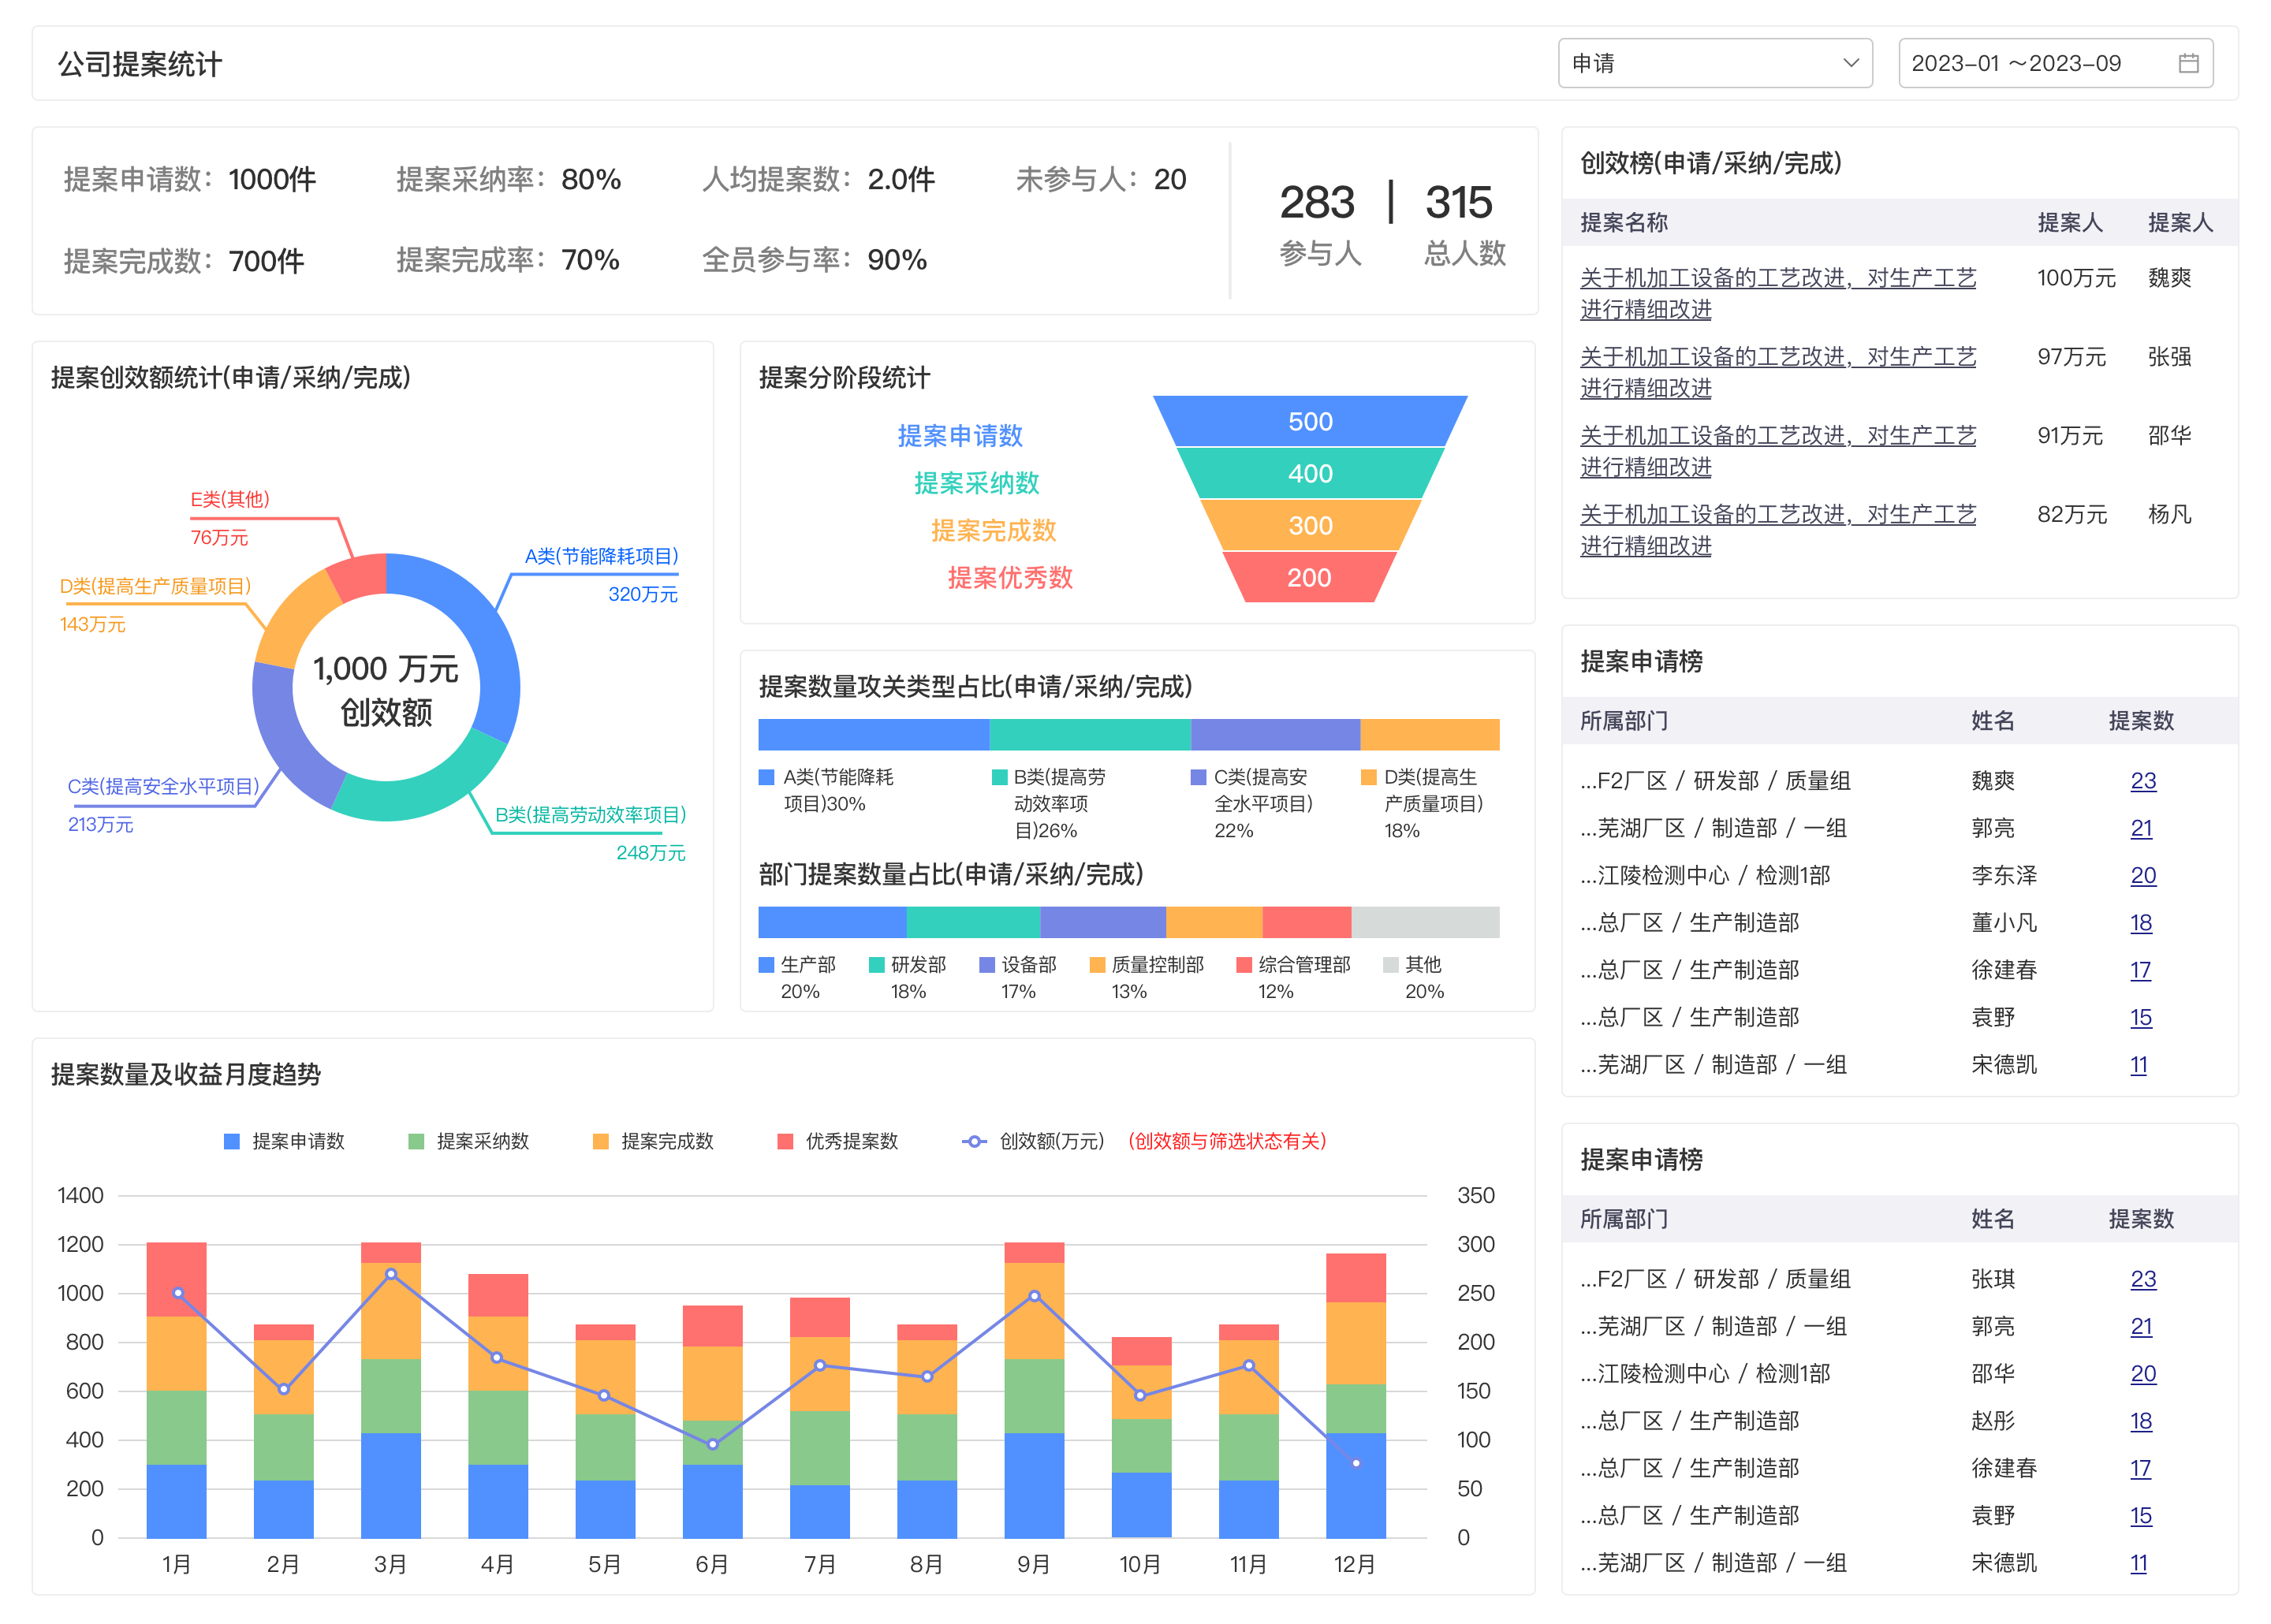
Task: Click proposal count 20 for 邵华 in lower ranking
Action: coord(2142,1373)
